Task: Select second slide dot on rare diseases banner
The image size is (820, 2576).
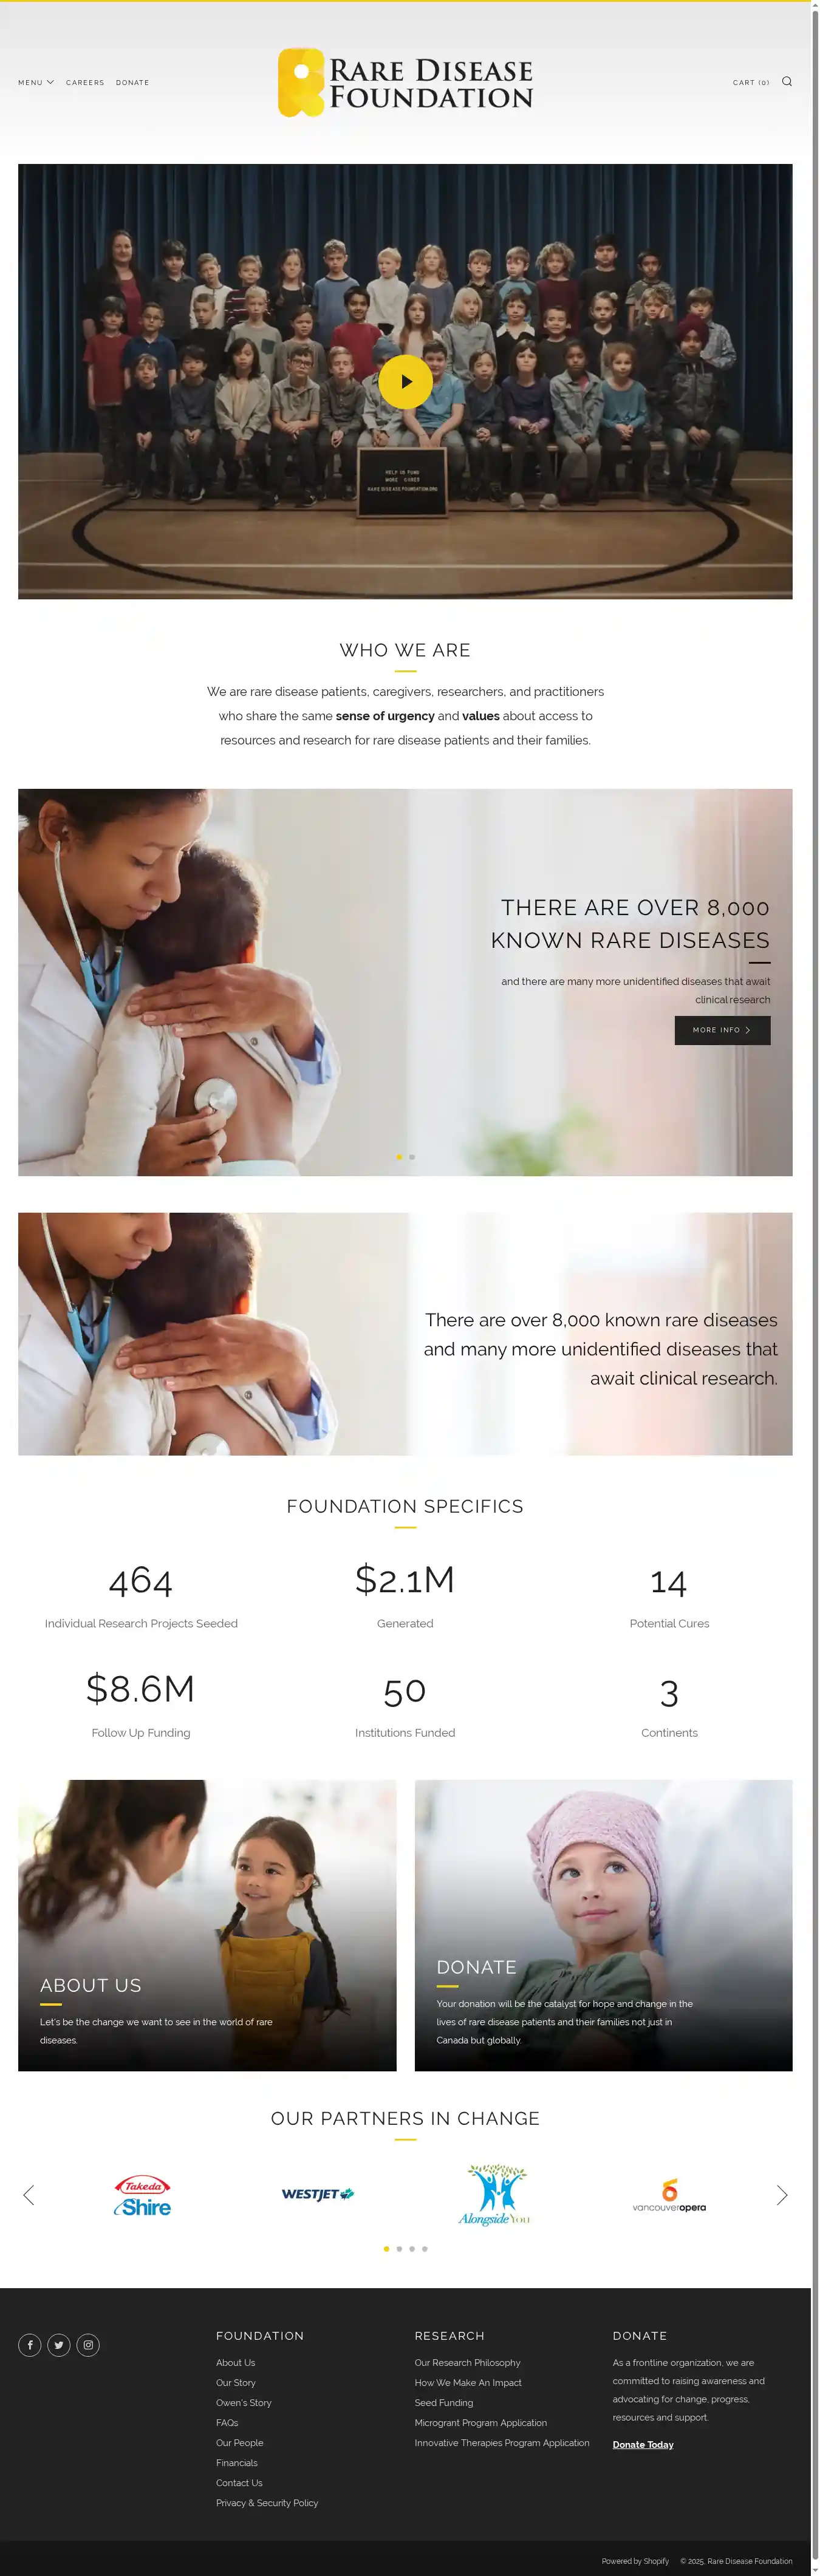Action: tap(412, 1157)
